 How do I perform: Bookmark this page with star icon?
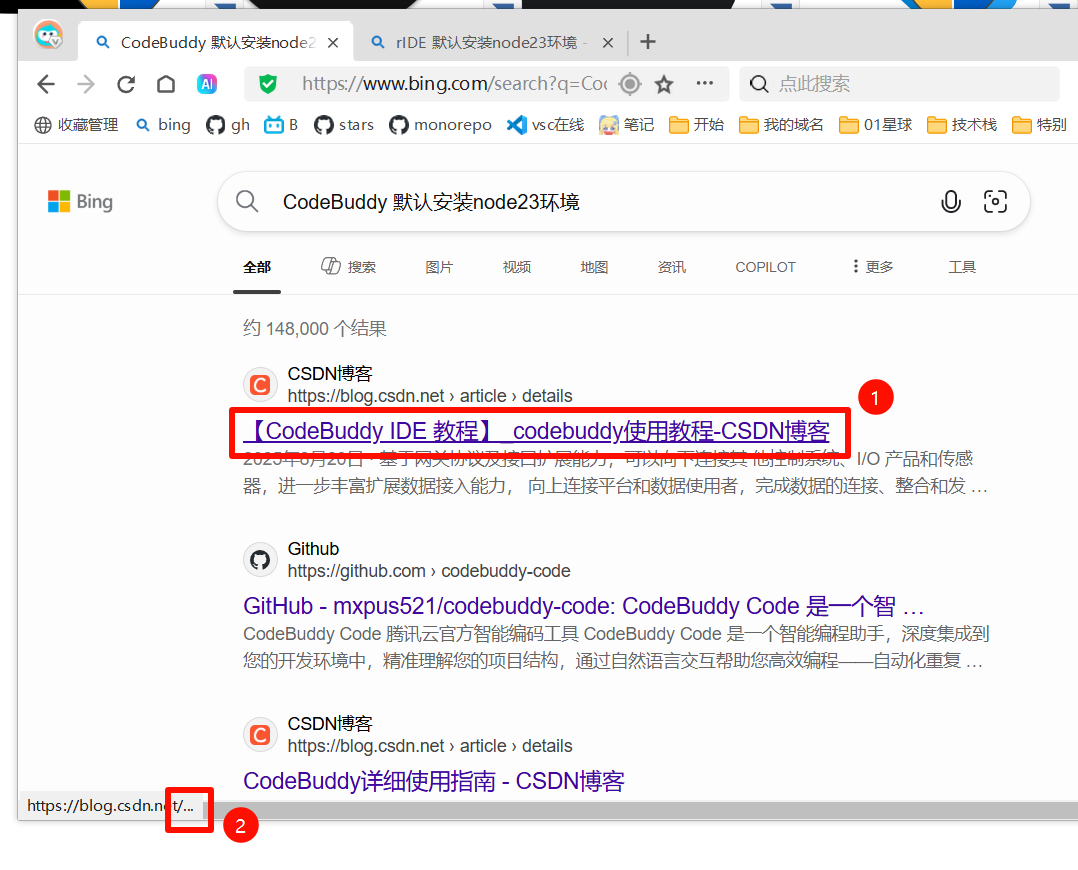[663, 84]
